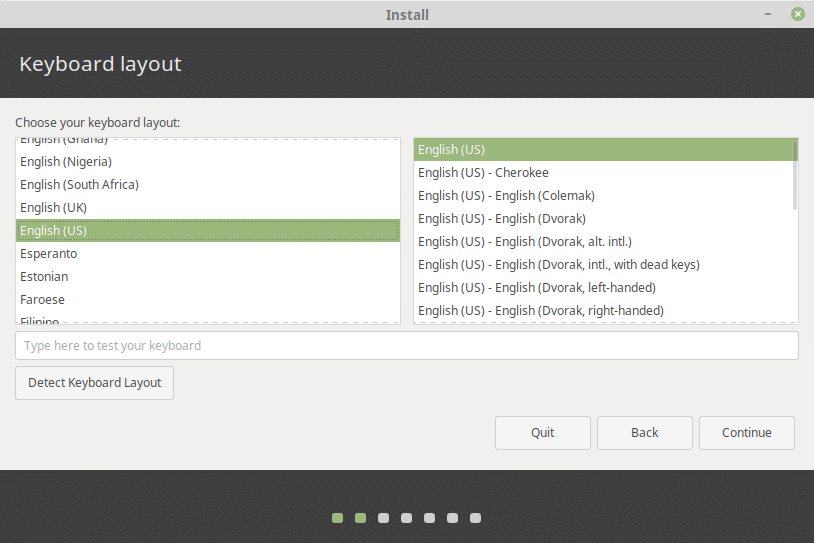This screenshot has width=814, height=543.
Task: Click the Detect Keyboard Layout button
Action: pyautogui.click(x=94, y=383)
